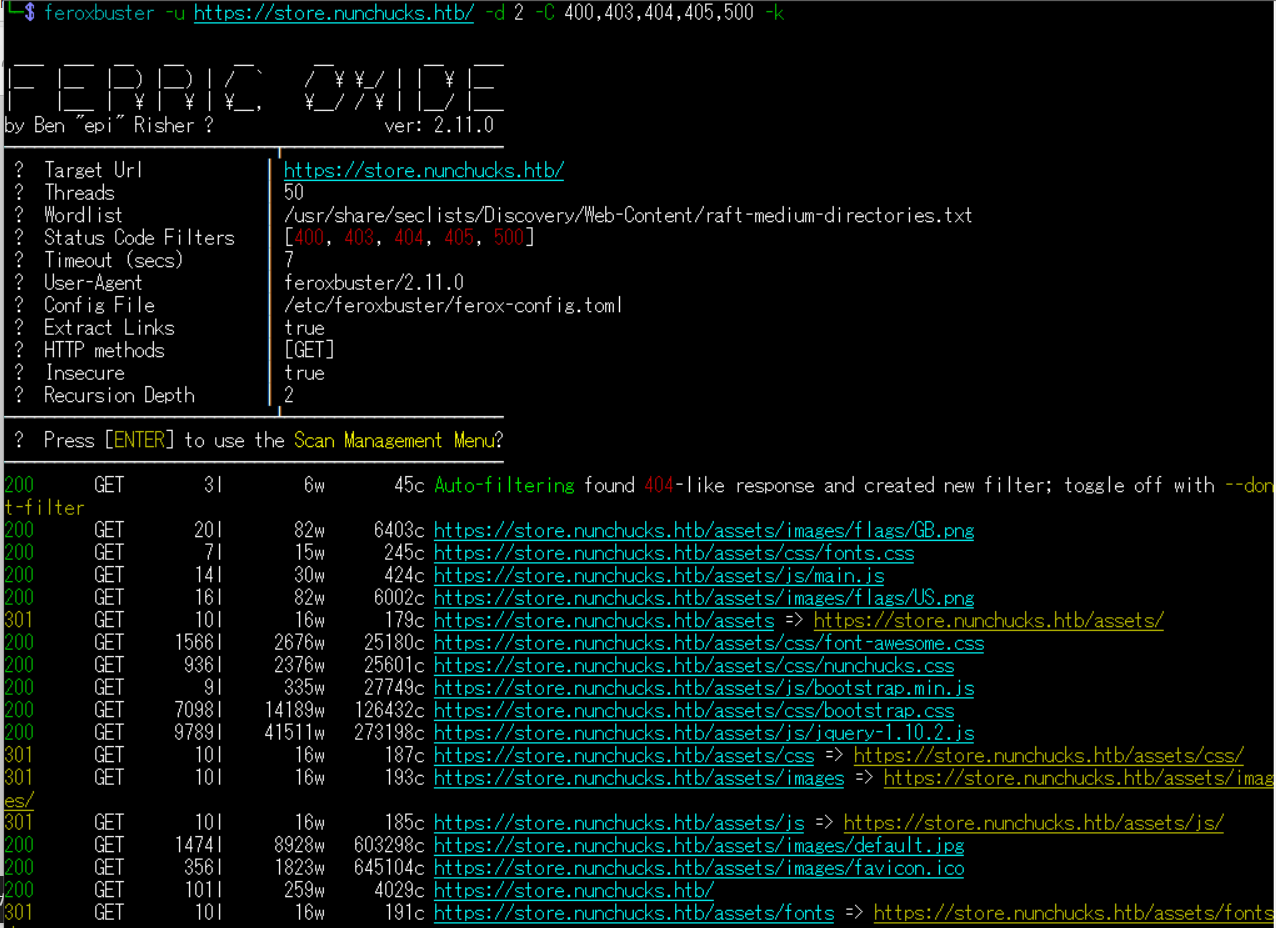Open the jquery-1.10.2.js link

pyautogui.click(x=703, y=733)
